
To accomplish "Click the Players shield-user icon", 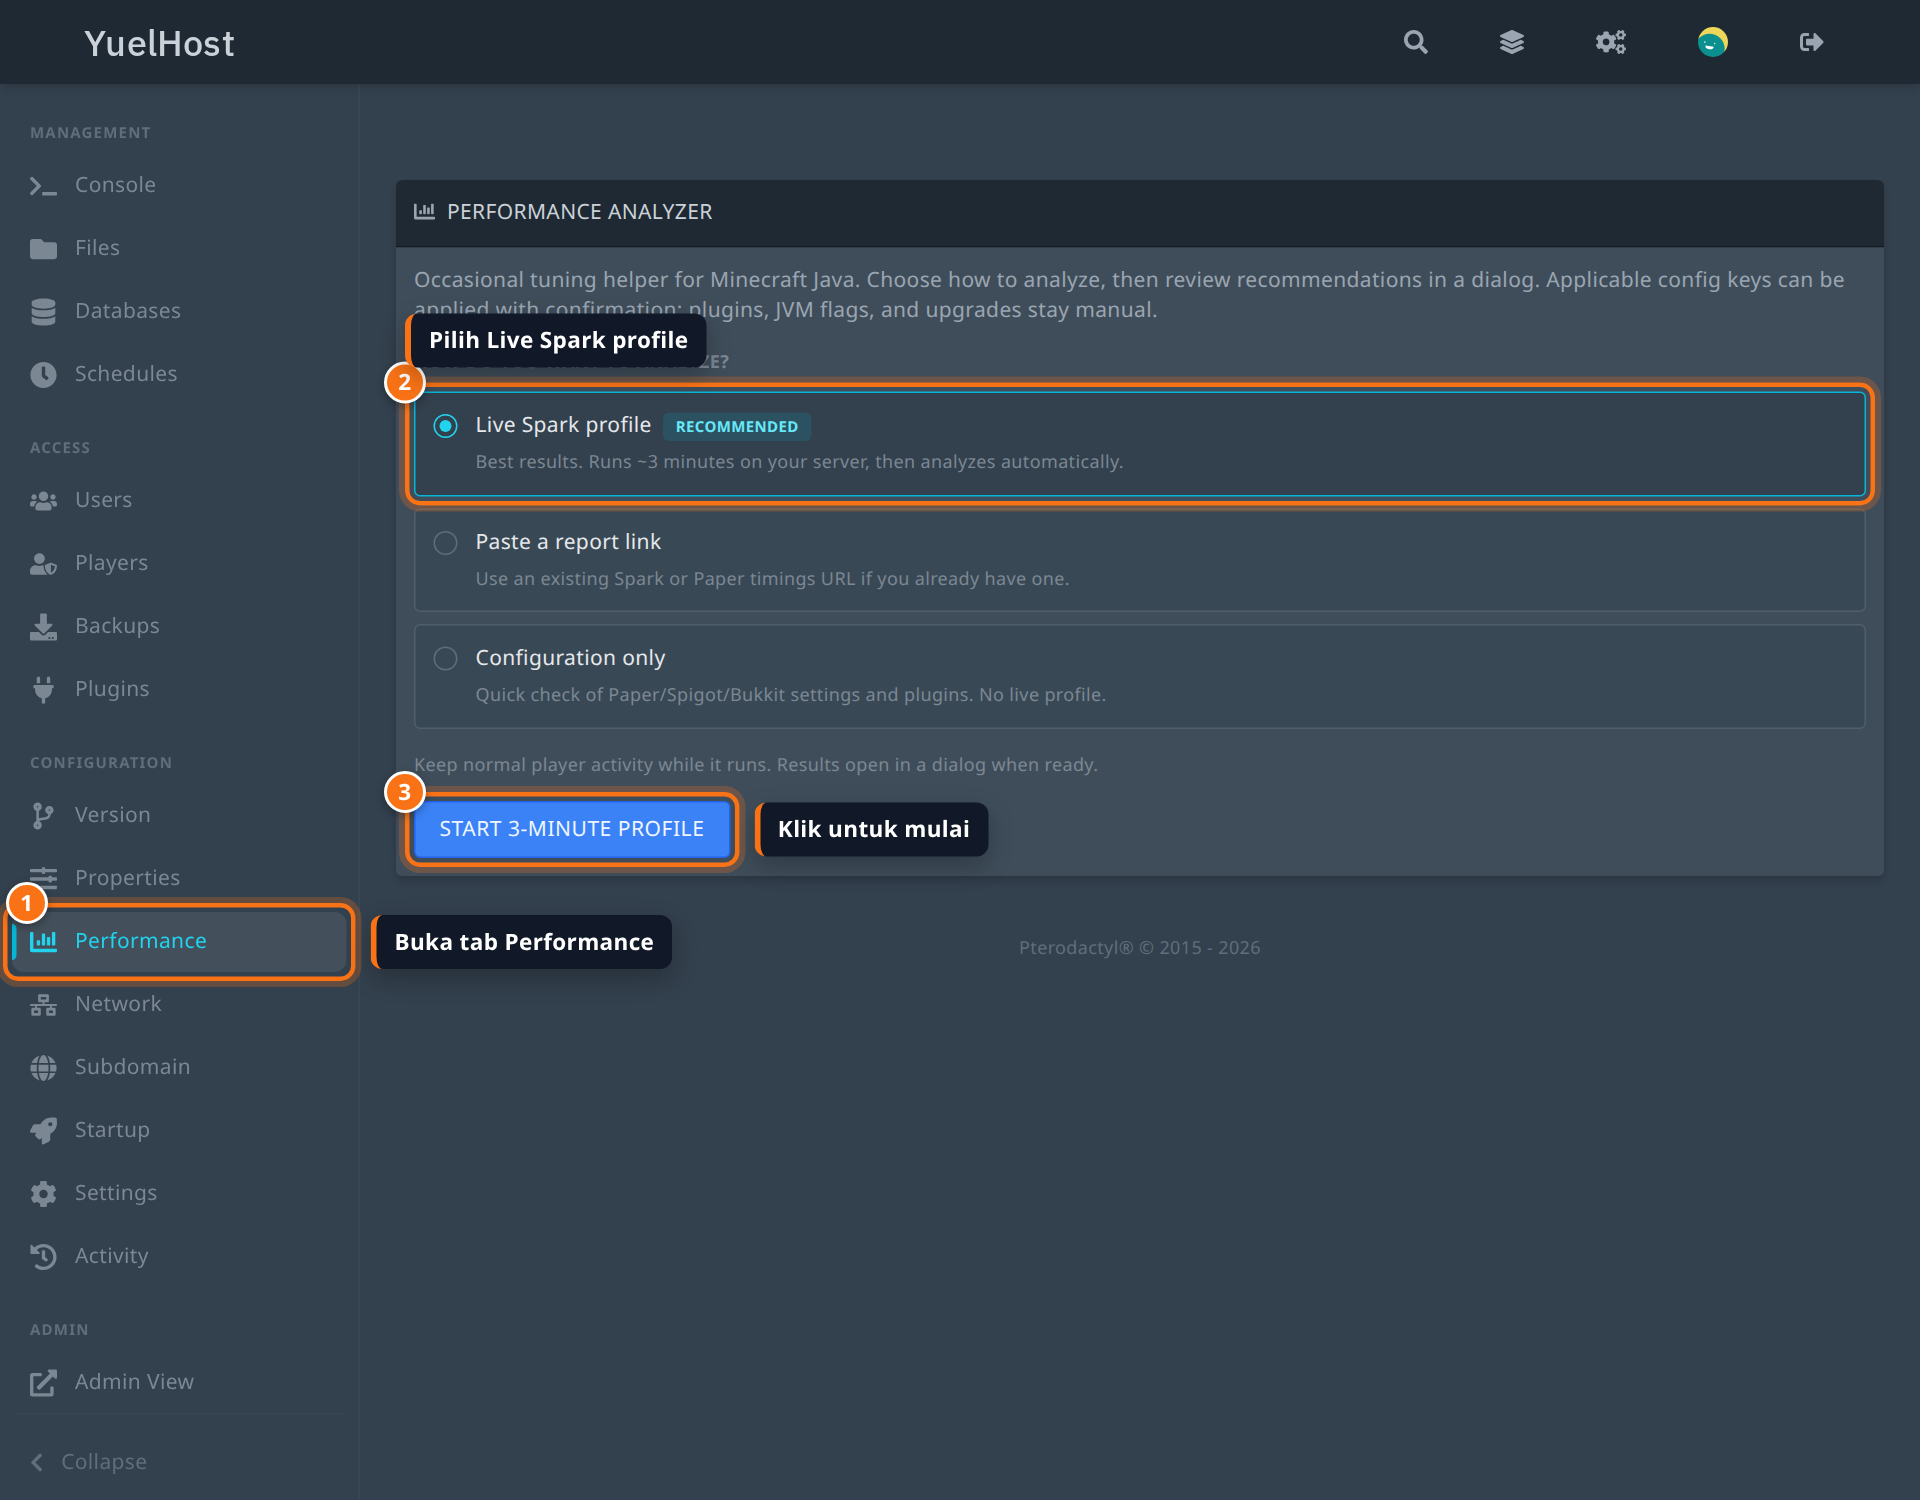I will coord(43,564).
